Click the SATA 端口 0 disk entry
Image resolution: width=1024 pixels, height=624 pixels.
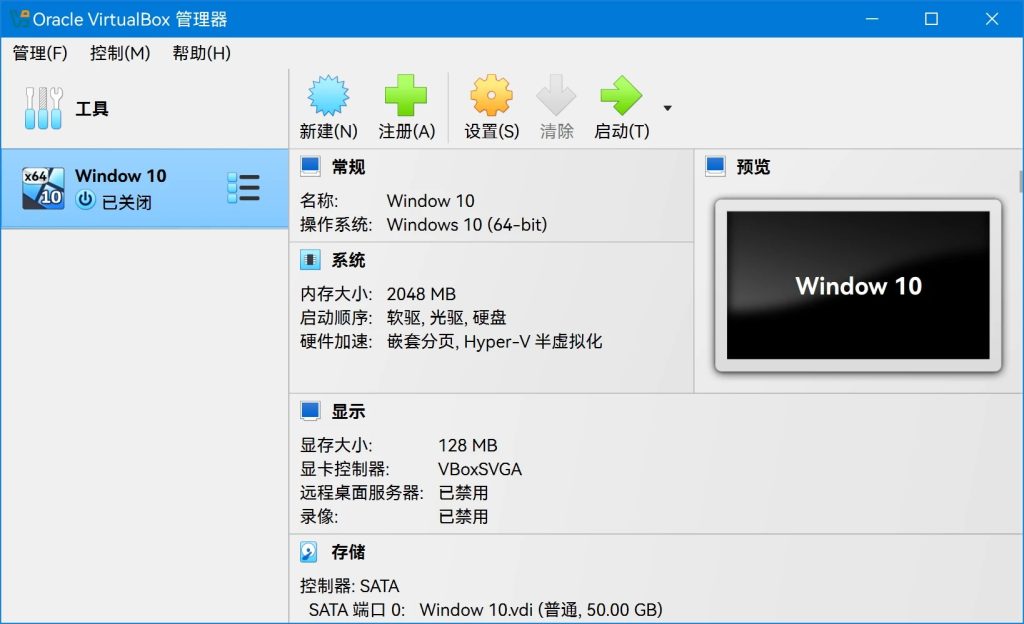(x=450, y=610)
